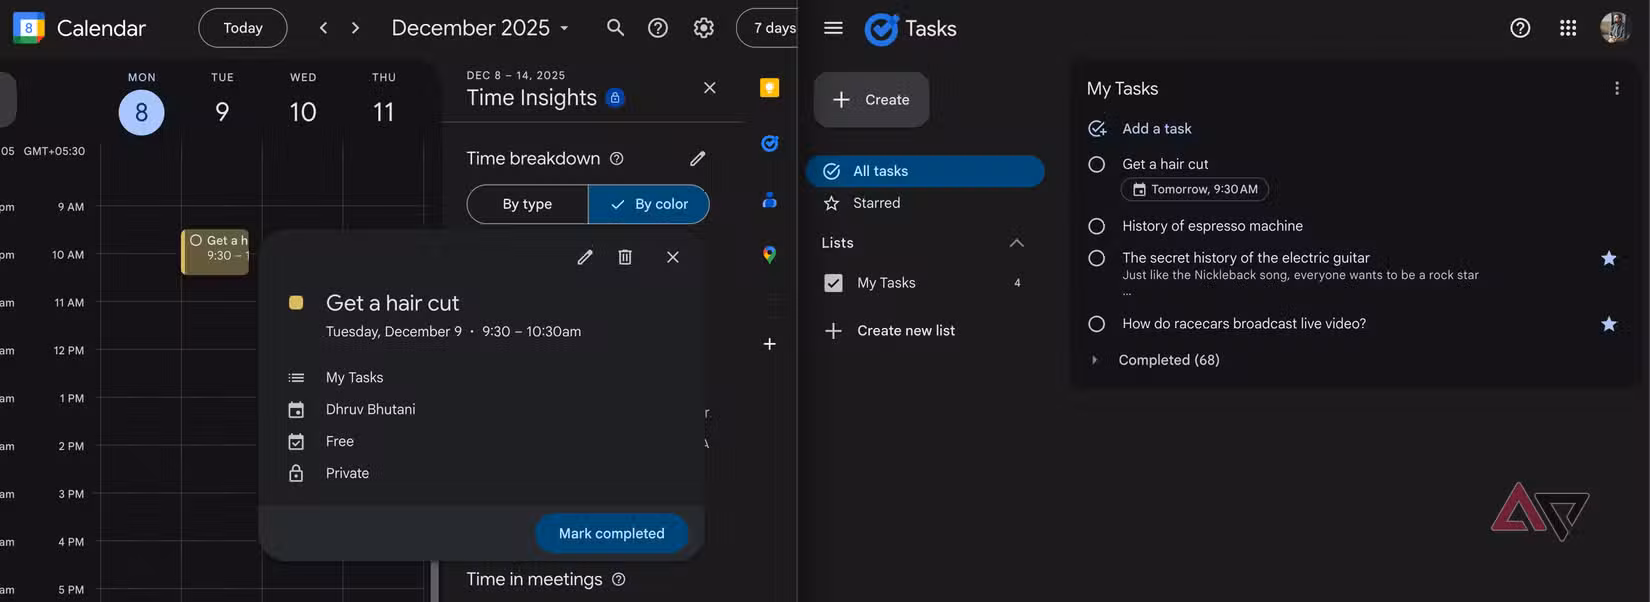Toggle the Tasks main menu hamburger
This screenshot has width=1650, height=602.
coord(833,28)
